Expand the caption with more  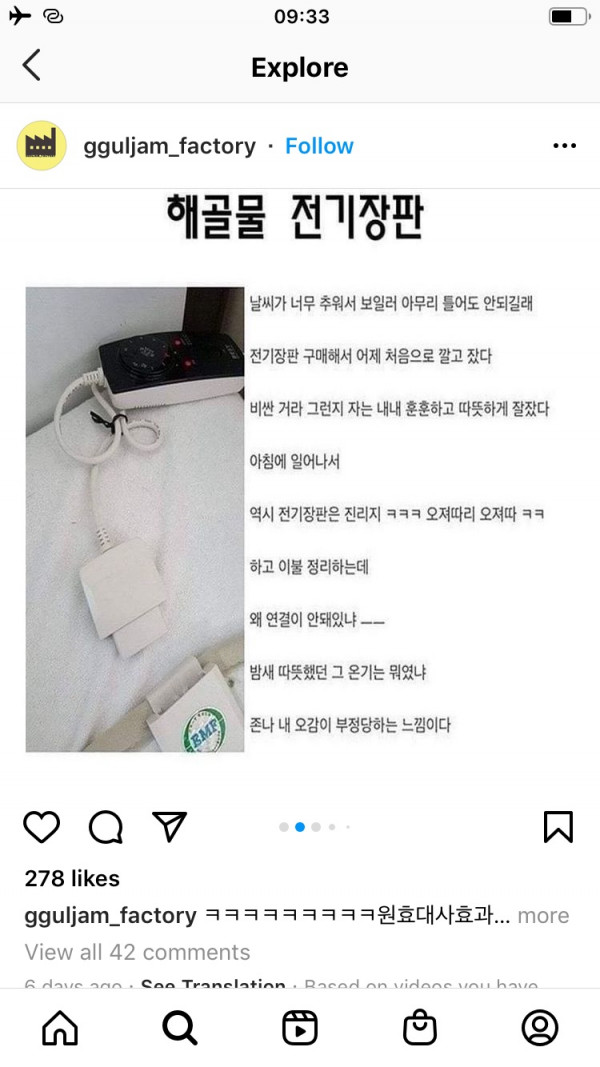(x=543, y=915)
